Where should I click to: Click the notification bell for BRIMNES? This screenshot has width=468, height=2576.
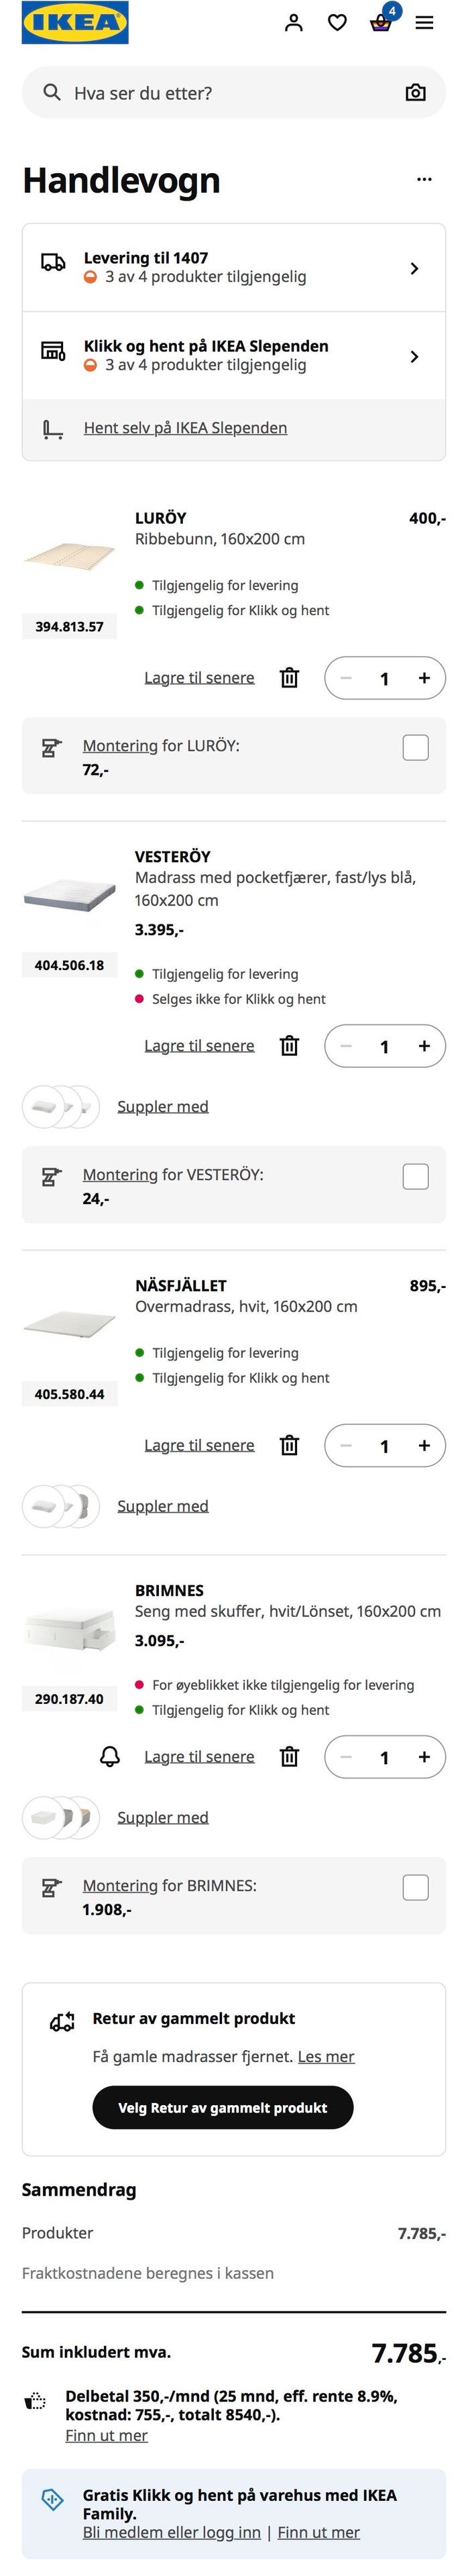[110, 1757]
